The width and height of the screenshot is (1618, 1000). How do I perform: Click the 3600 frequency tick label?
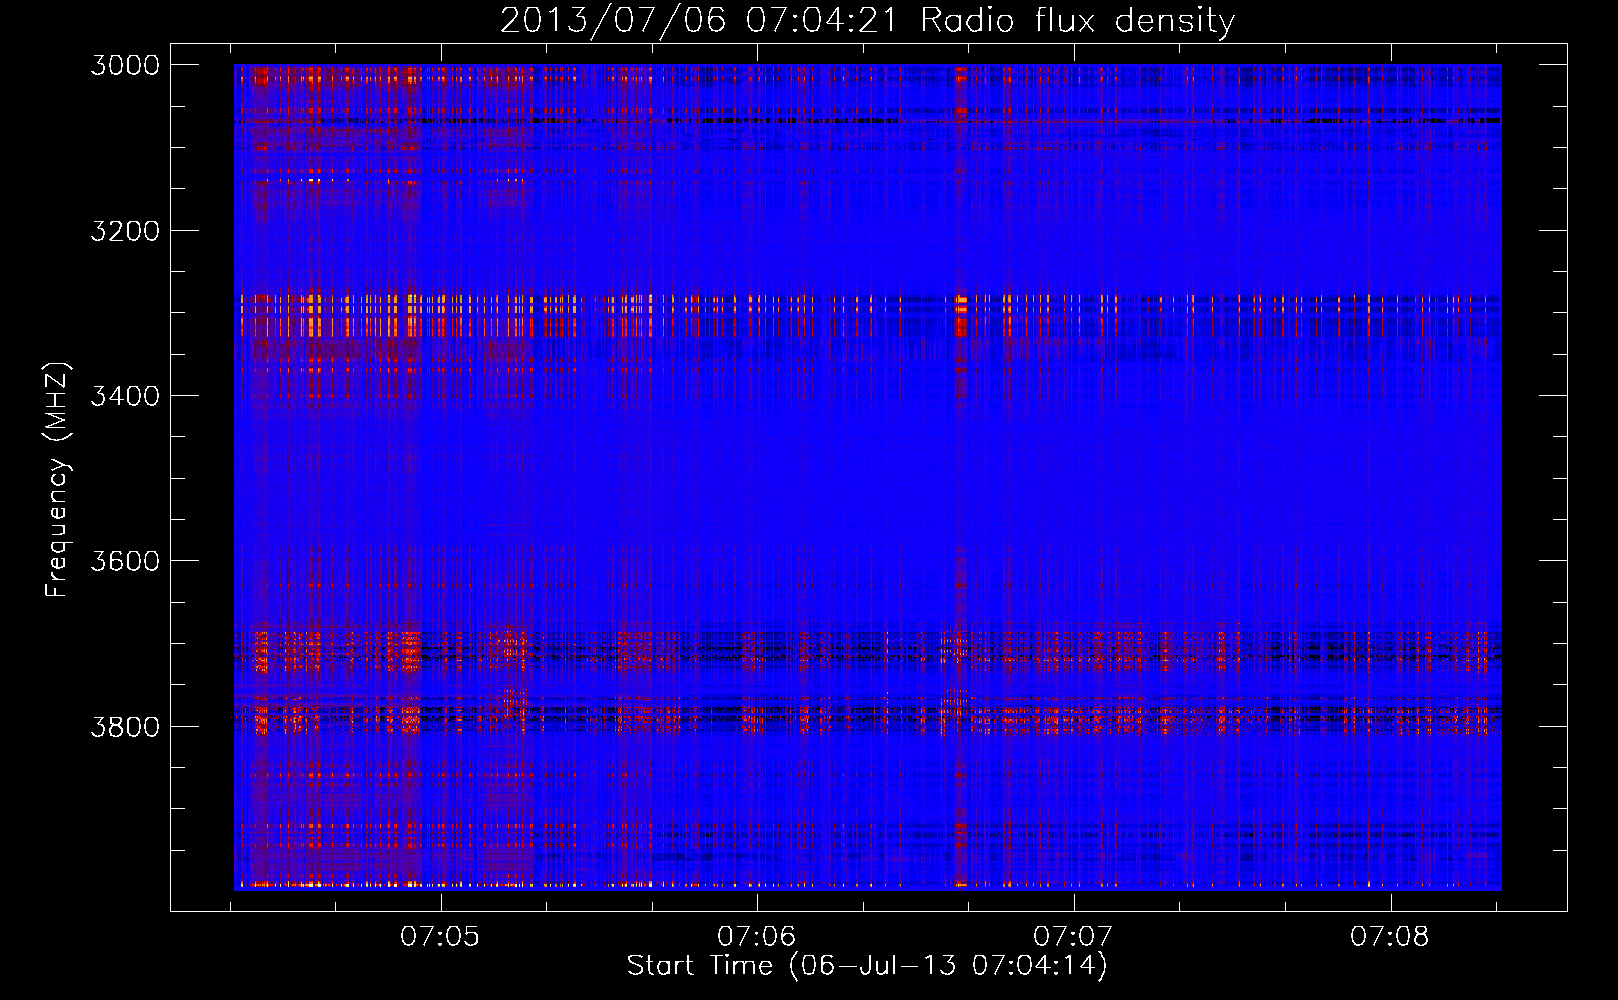[125, 561]
